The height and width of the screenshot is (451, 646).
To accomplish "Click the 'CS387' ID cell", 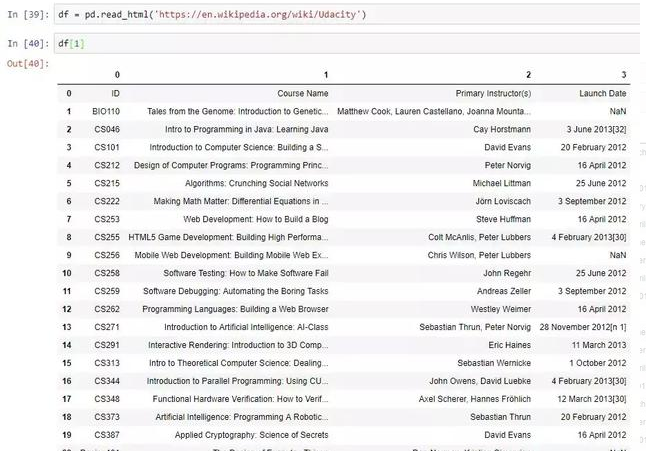I will click(107, 435).
